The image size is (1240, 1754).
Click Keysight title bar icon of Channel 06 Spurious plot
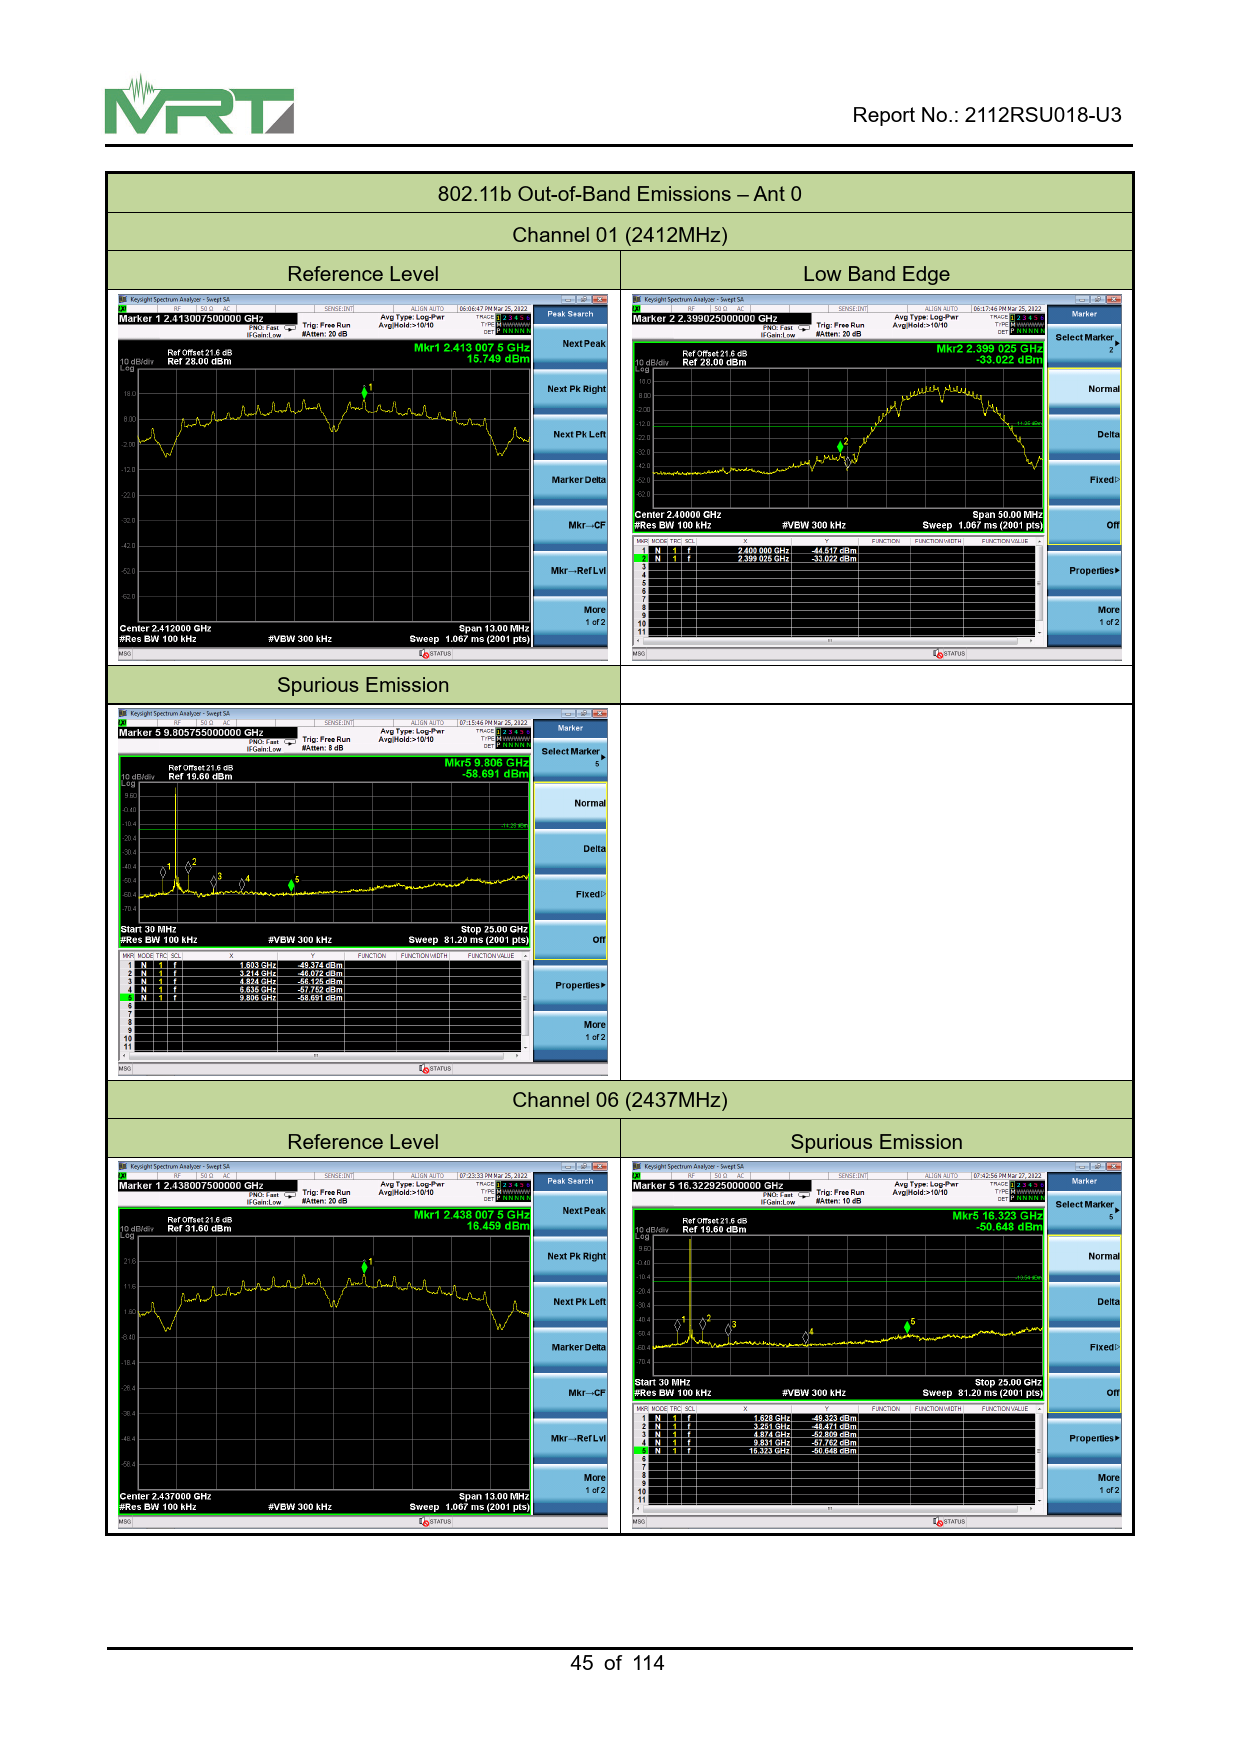tap(637, 1166)
